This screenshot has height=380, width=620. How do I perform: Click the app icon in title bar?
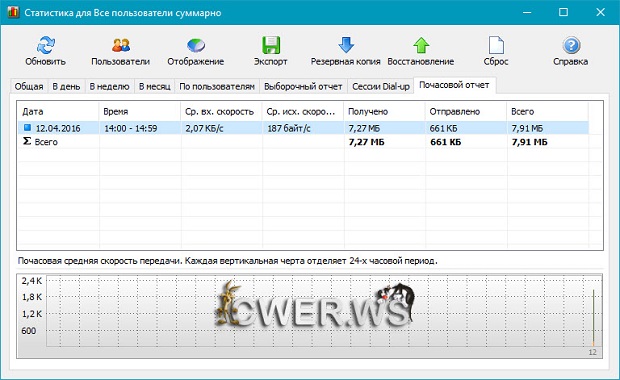pos(13,12)
